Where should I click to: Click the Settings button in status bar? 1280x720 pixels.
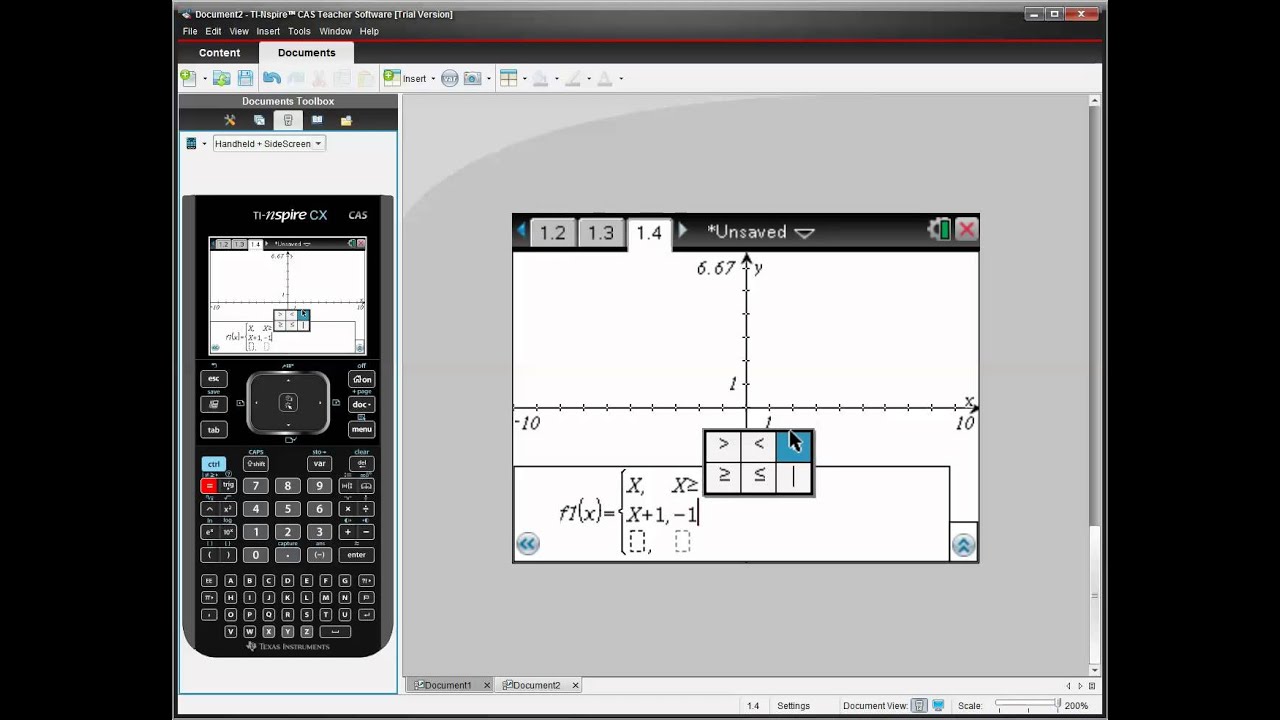793,706
